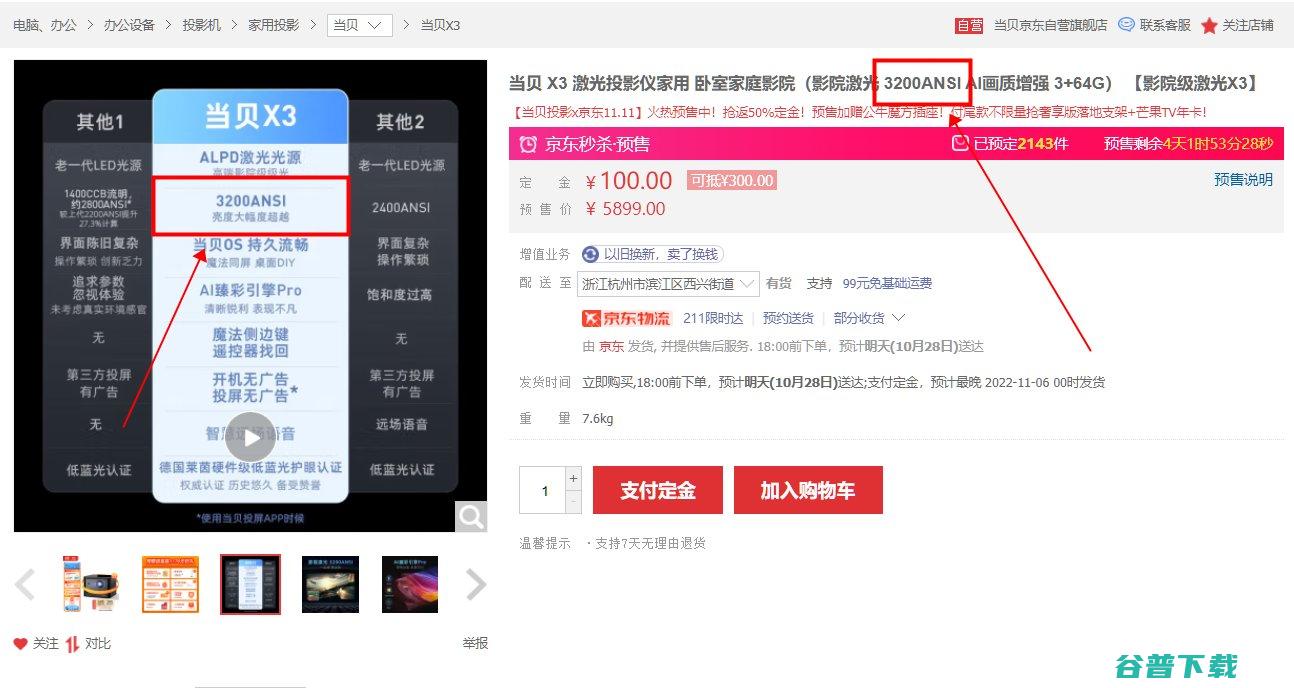Open the 当贝 brand dropdown in breadcrumb
This screenshot has width=1294, height=688.
click(x=359, y=25)
